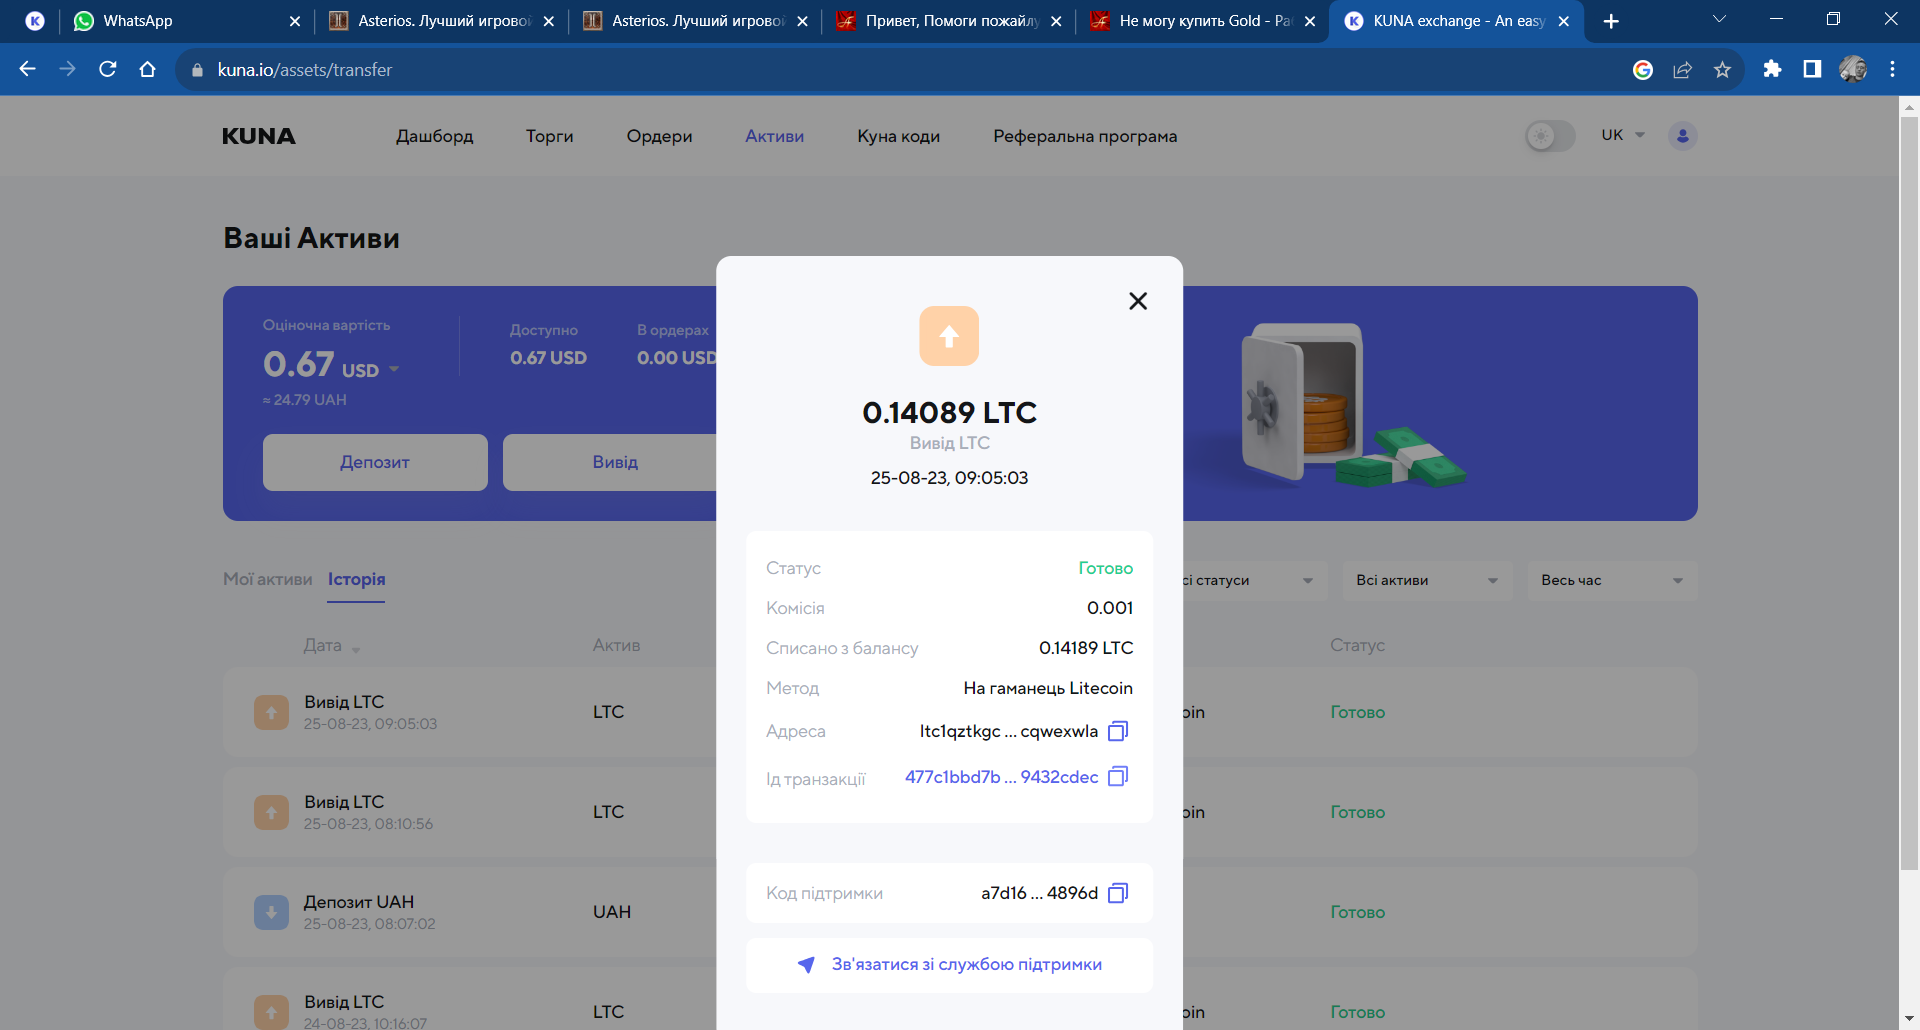Open the user profile avatar icon
This screenshot has width=1920, height=1030.
pyautogui.click(x=1682, y=136)
